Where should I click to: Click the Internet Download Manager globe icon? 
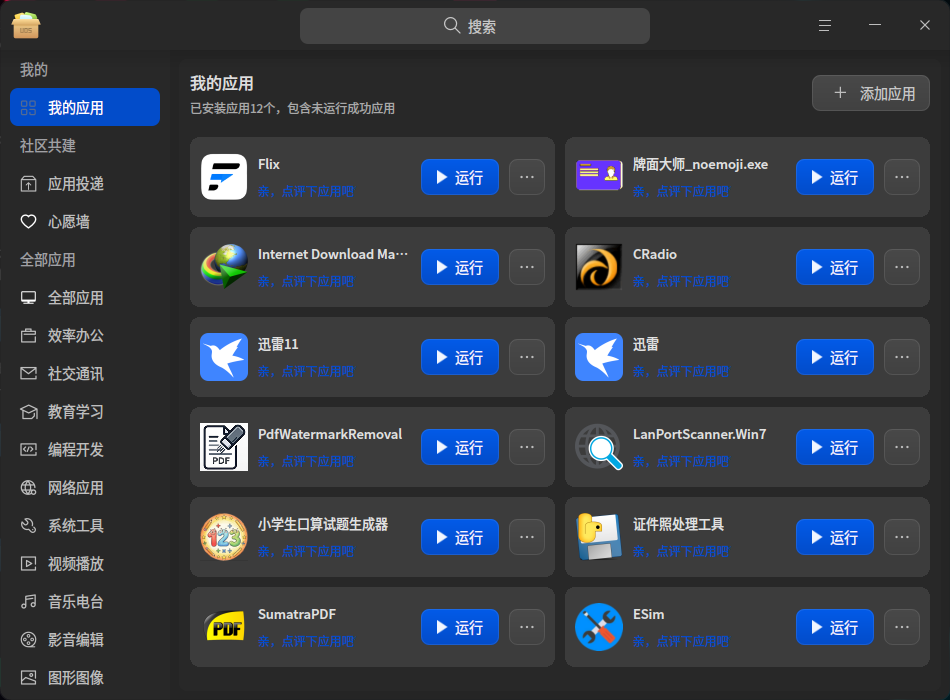[x=224, y=267]
